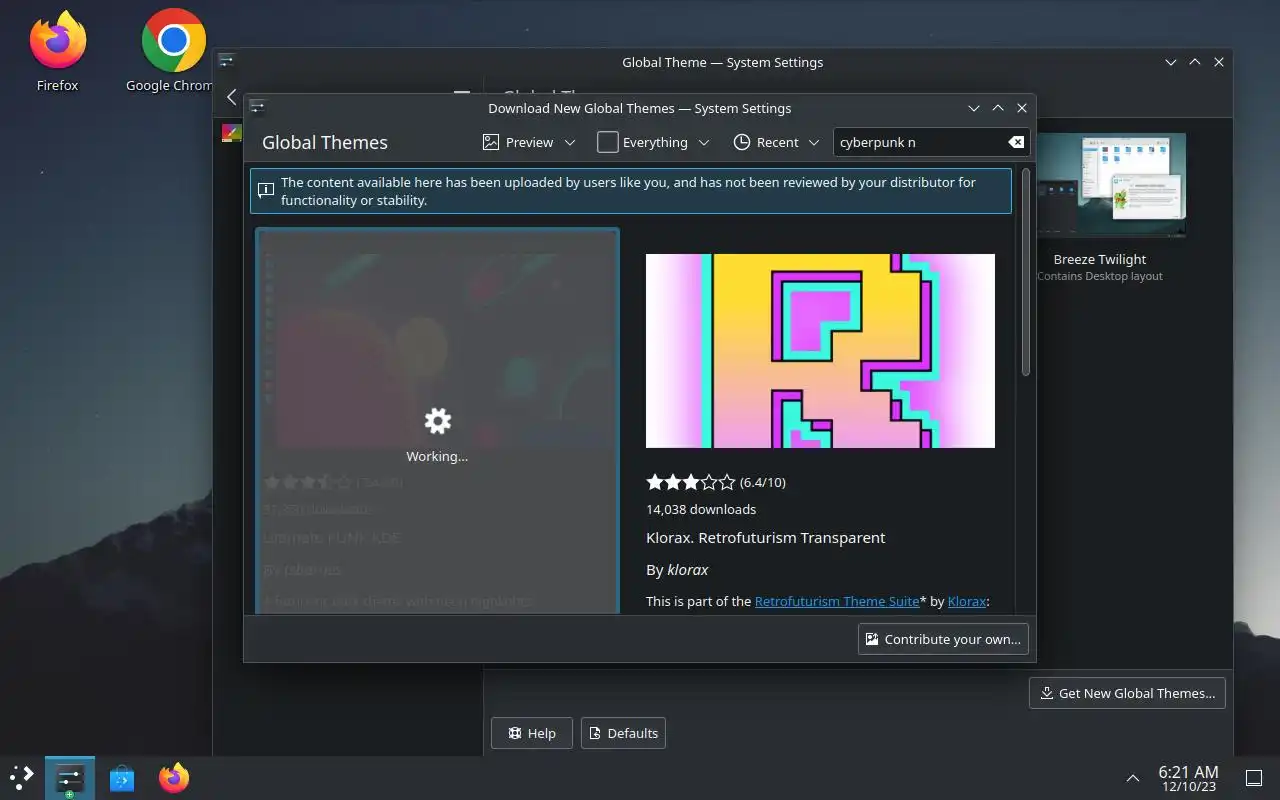This screenshot has height=800, width=1280.
Task: Click the info icon in the warning banner
Action: pos(266,190)
